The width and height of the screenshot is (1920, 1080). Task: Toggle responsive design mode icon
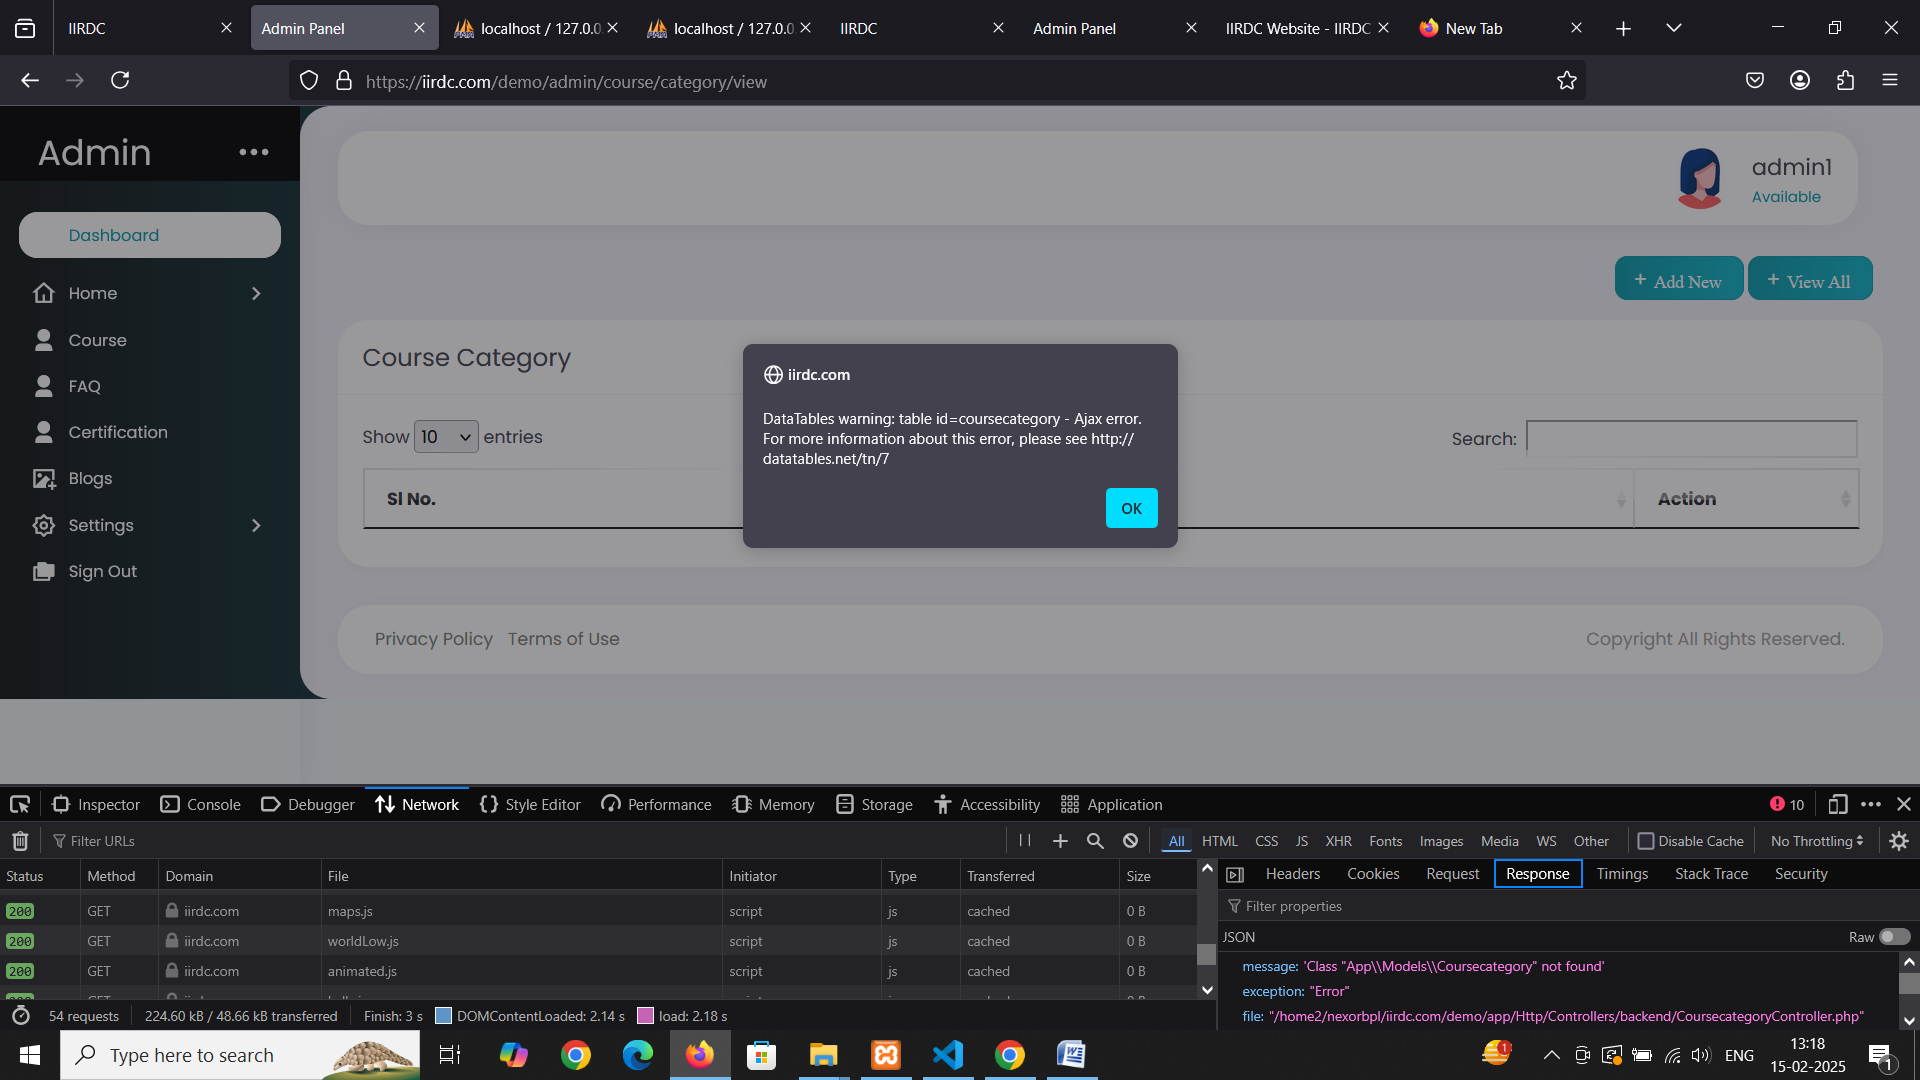tap(1837, 804)
